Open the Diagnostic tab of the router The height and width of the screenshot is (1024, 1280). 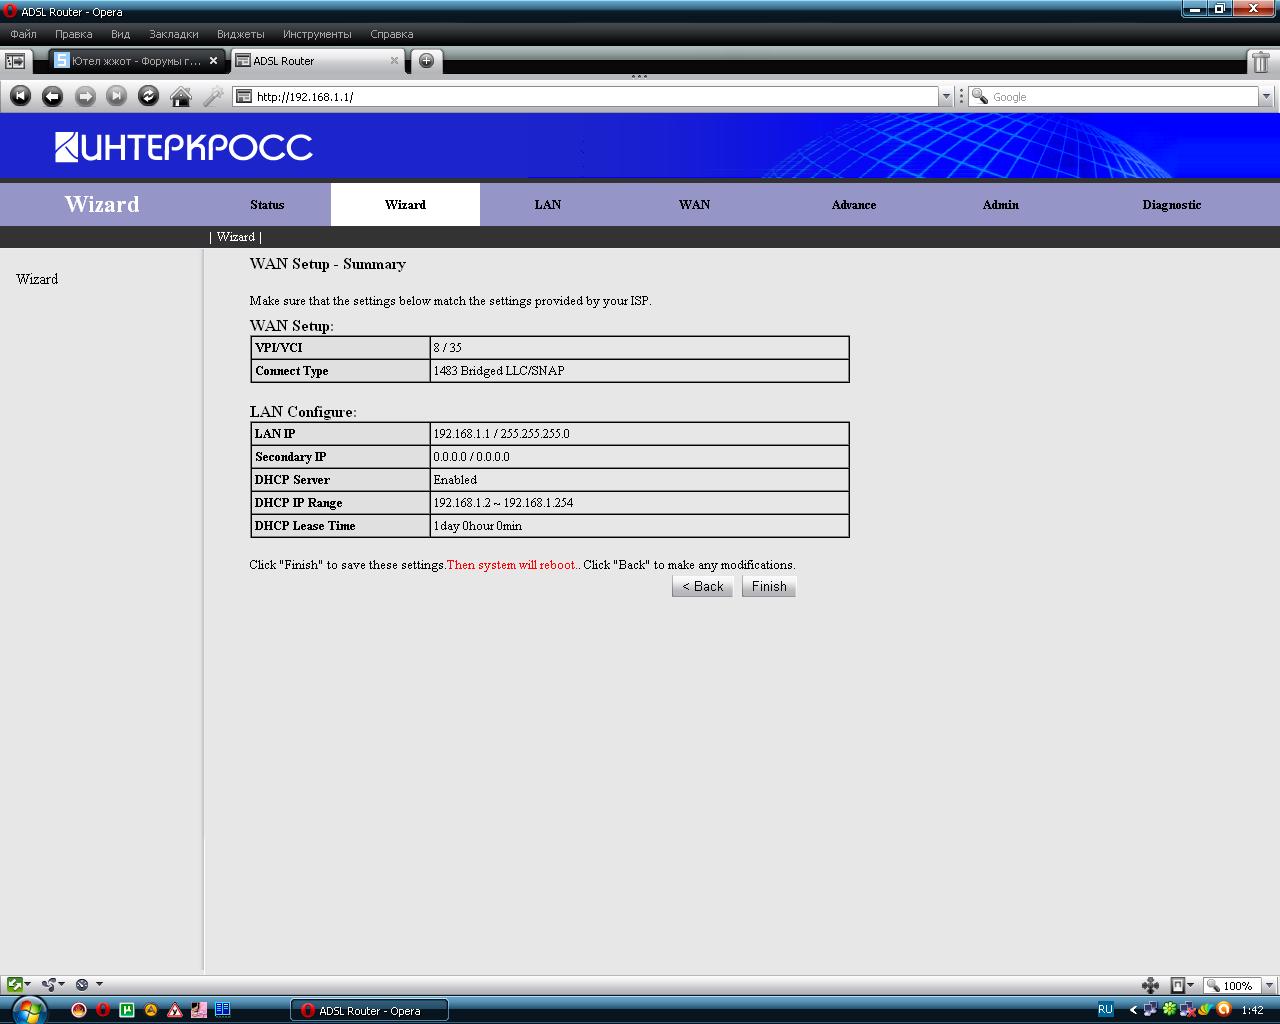click(x=1171, y=204)
